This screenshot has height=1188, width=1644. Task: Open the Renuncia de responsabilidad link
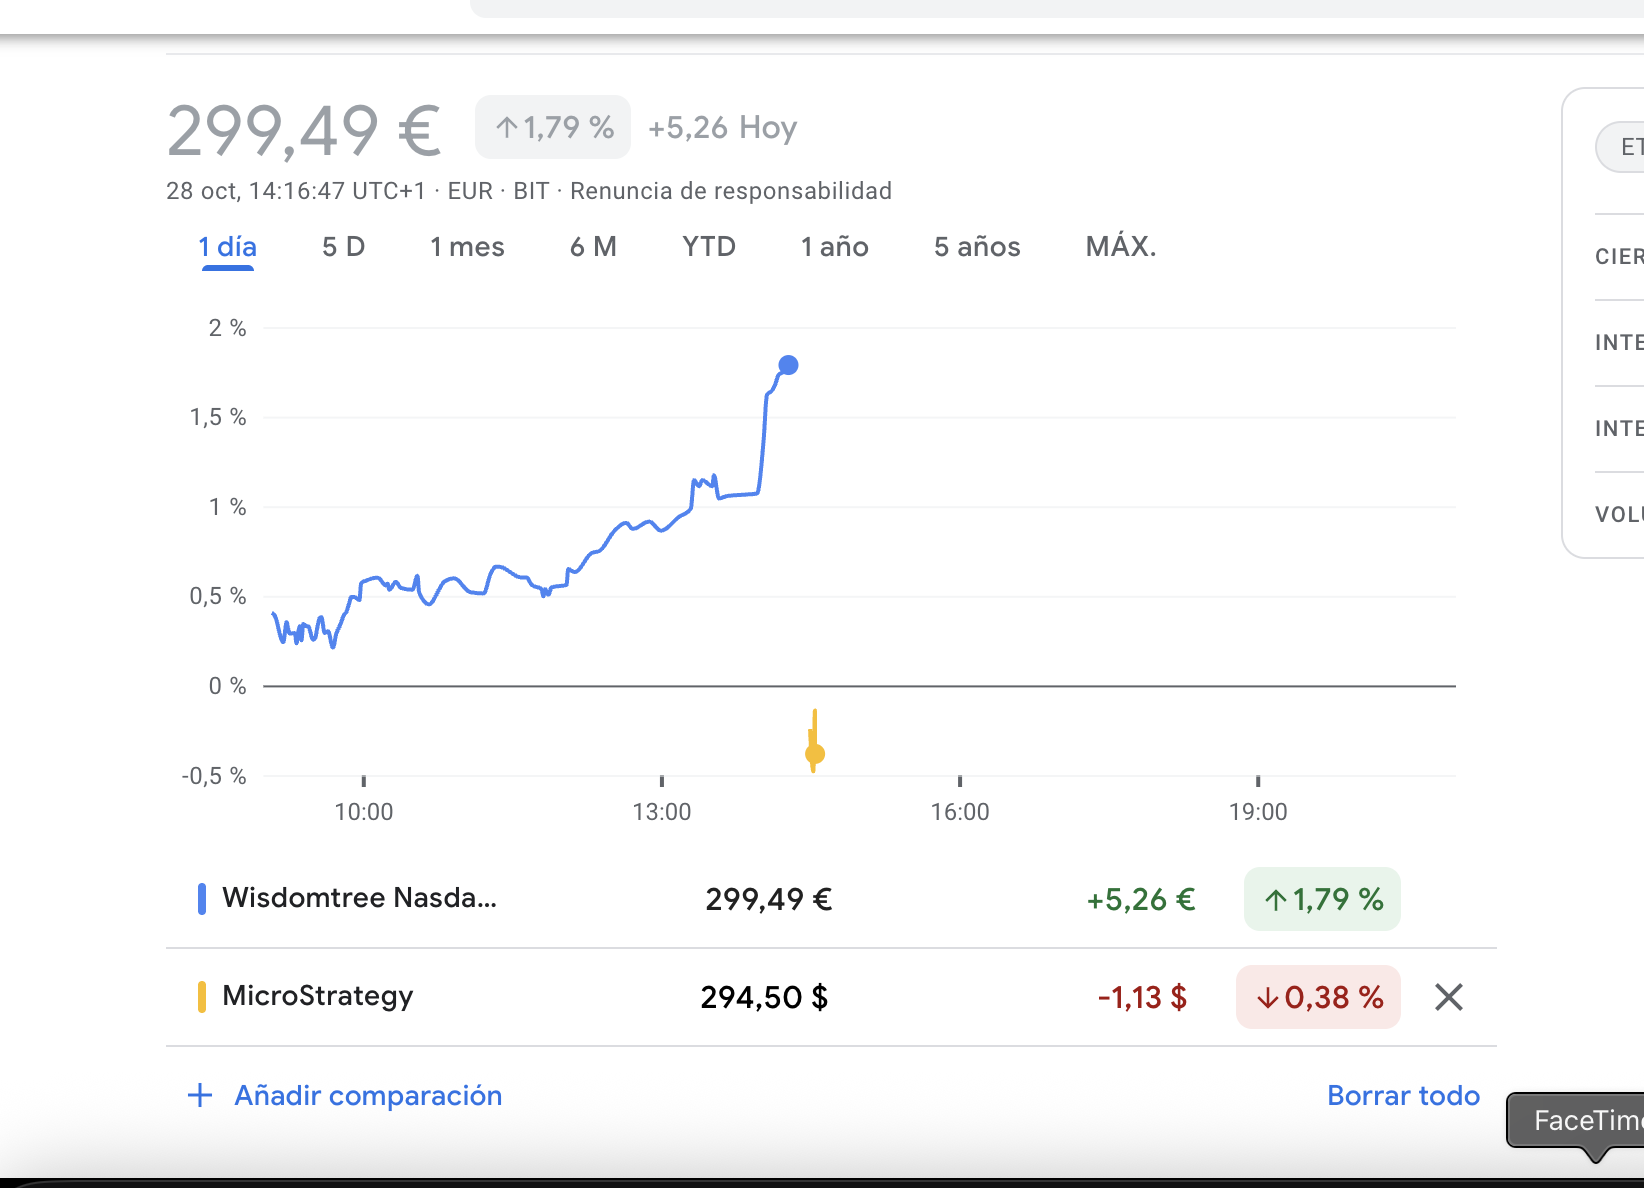pos(730,191)
